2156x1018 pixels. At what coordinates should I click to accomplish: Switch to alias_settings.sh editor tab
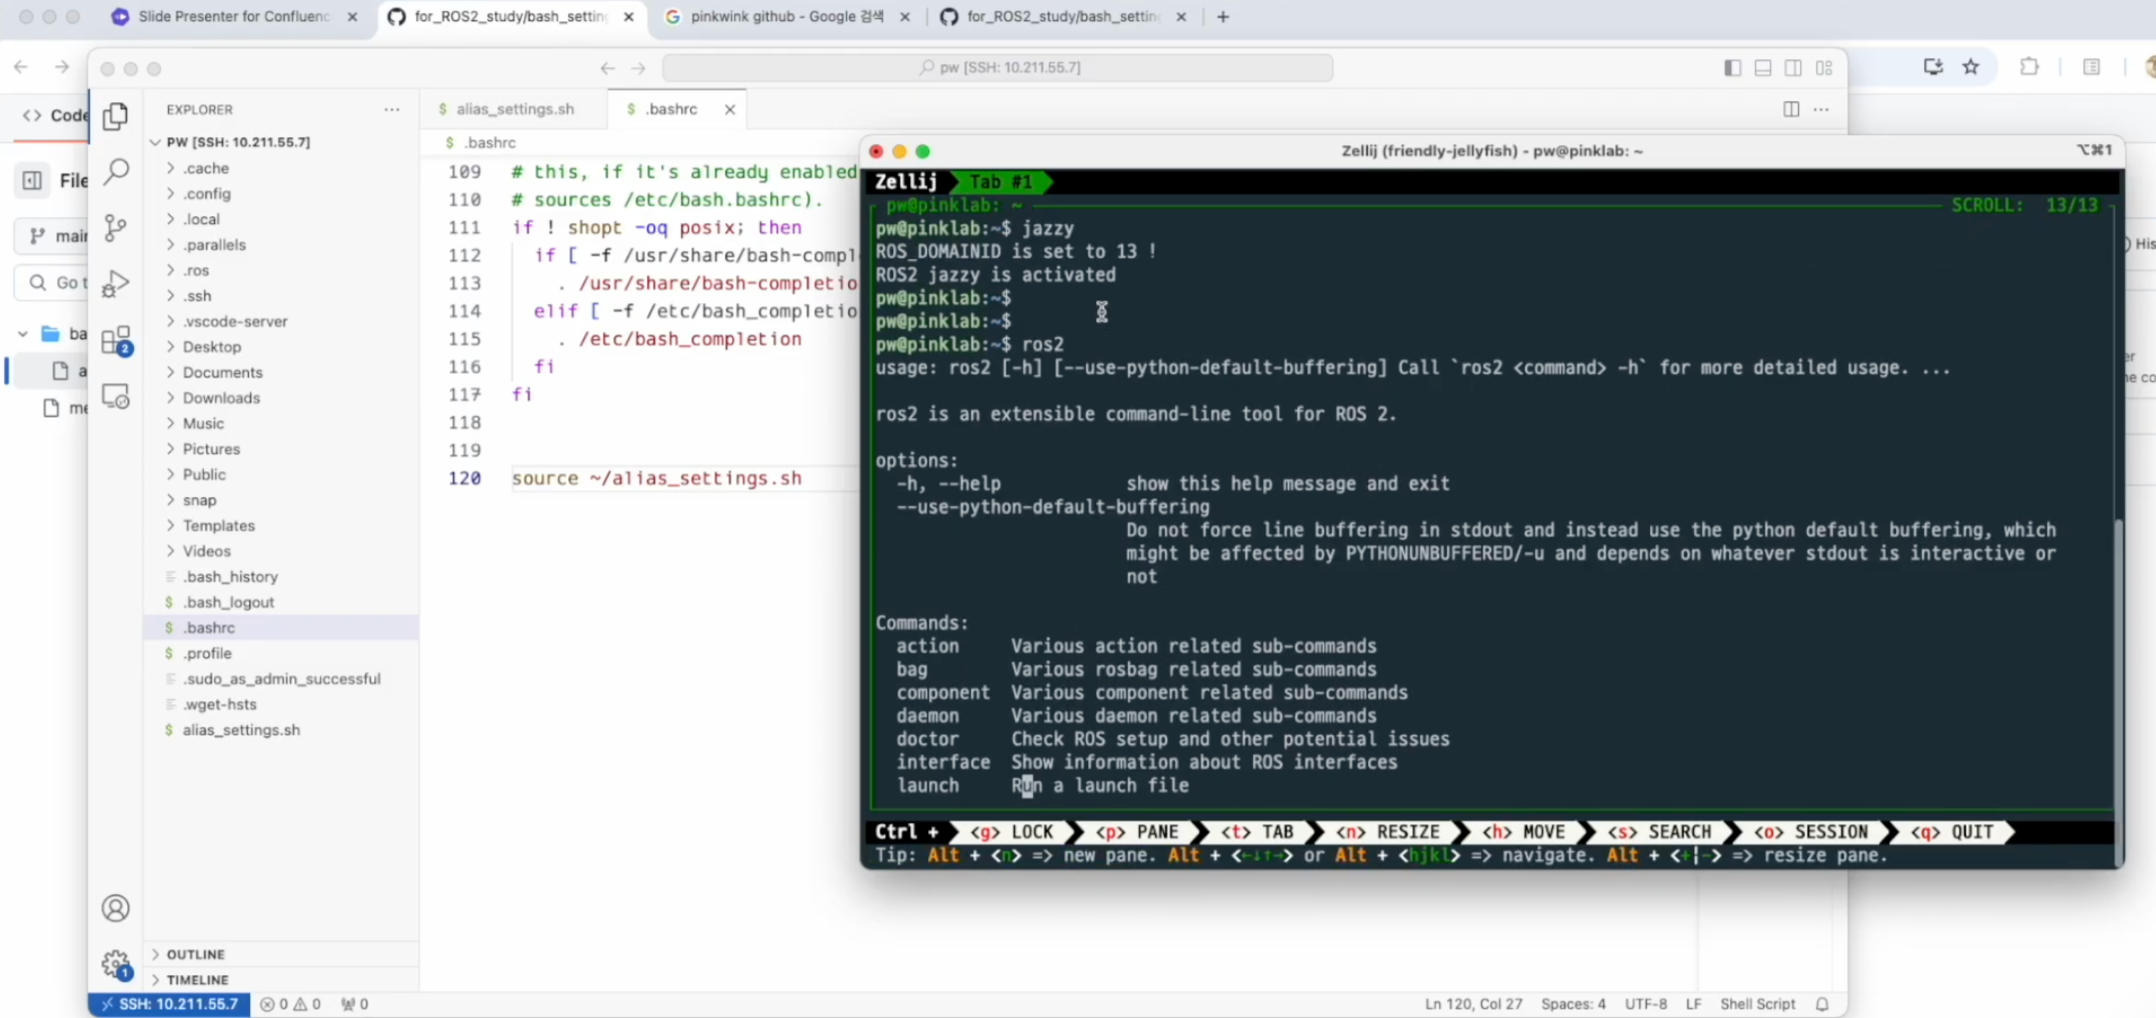(513, 109)
